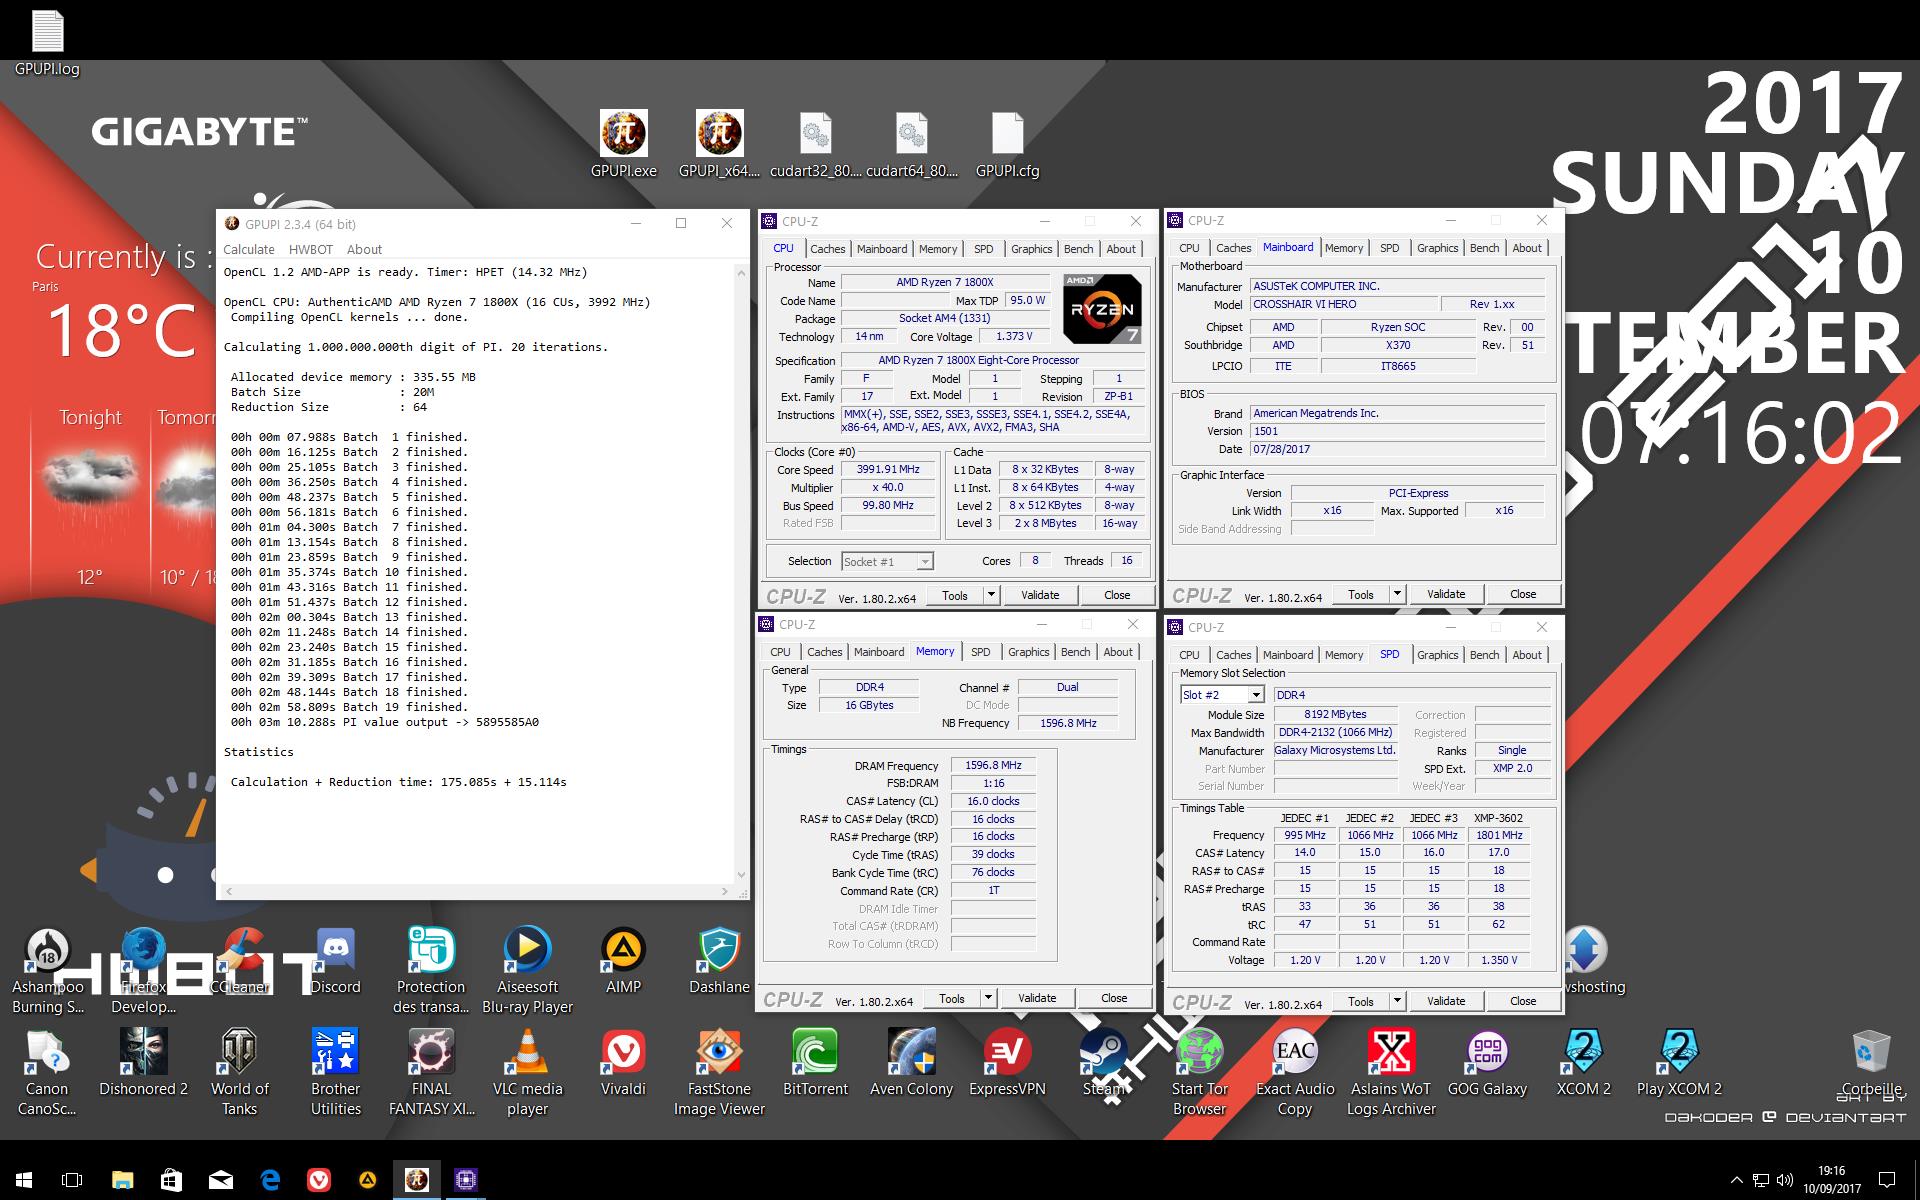Launch the AIMP desktop shortcut

point(623,960)
